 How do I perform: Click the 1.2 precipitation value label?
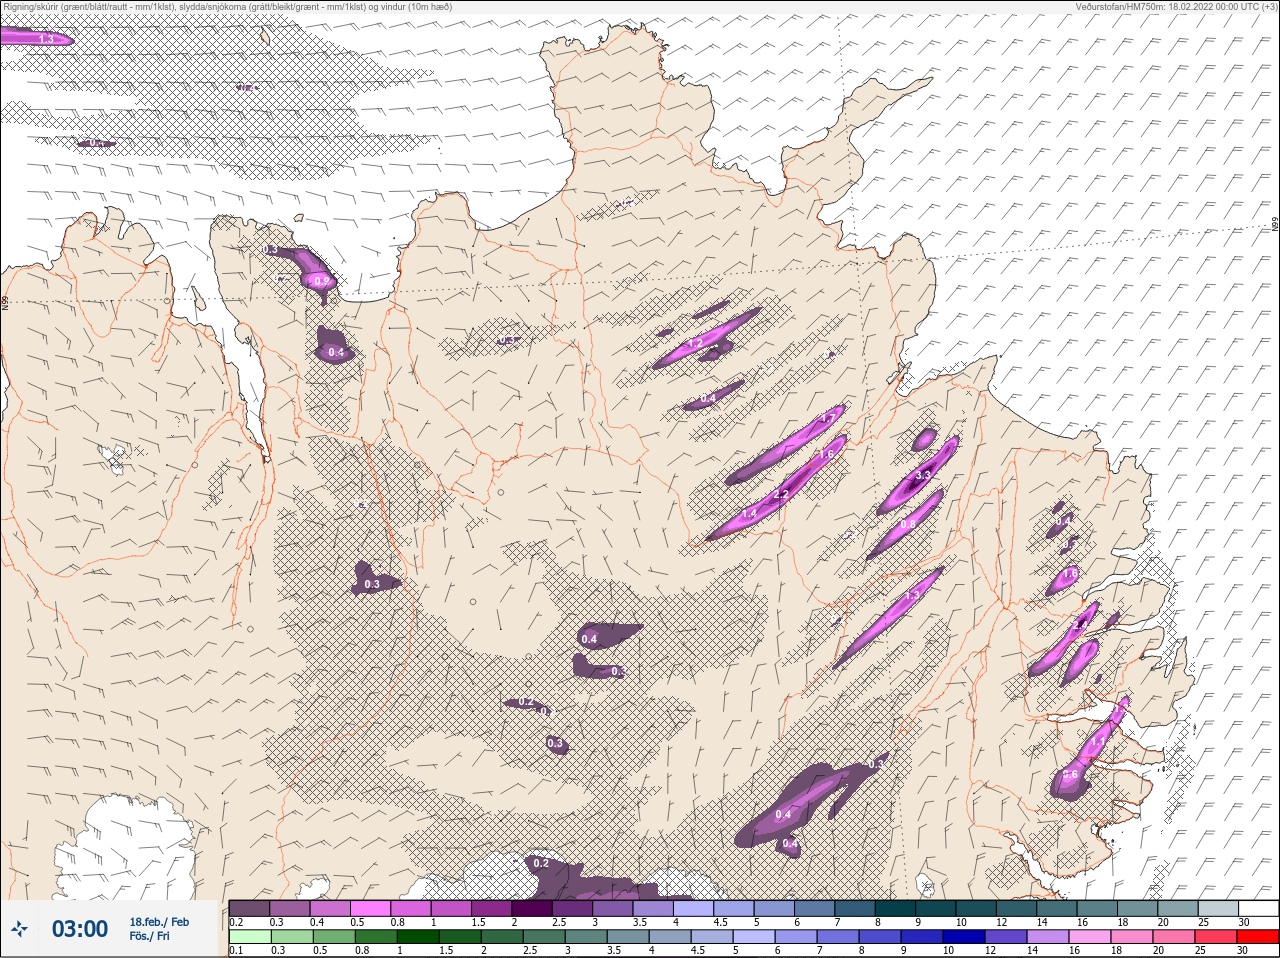click(x=696, y=343)
